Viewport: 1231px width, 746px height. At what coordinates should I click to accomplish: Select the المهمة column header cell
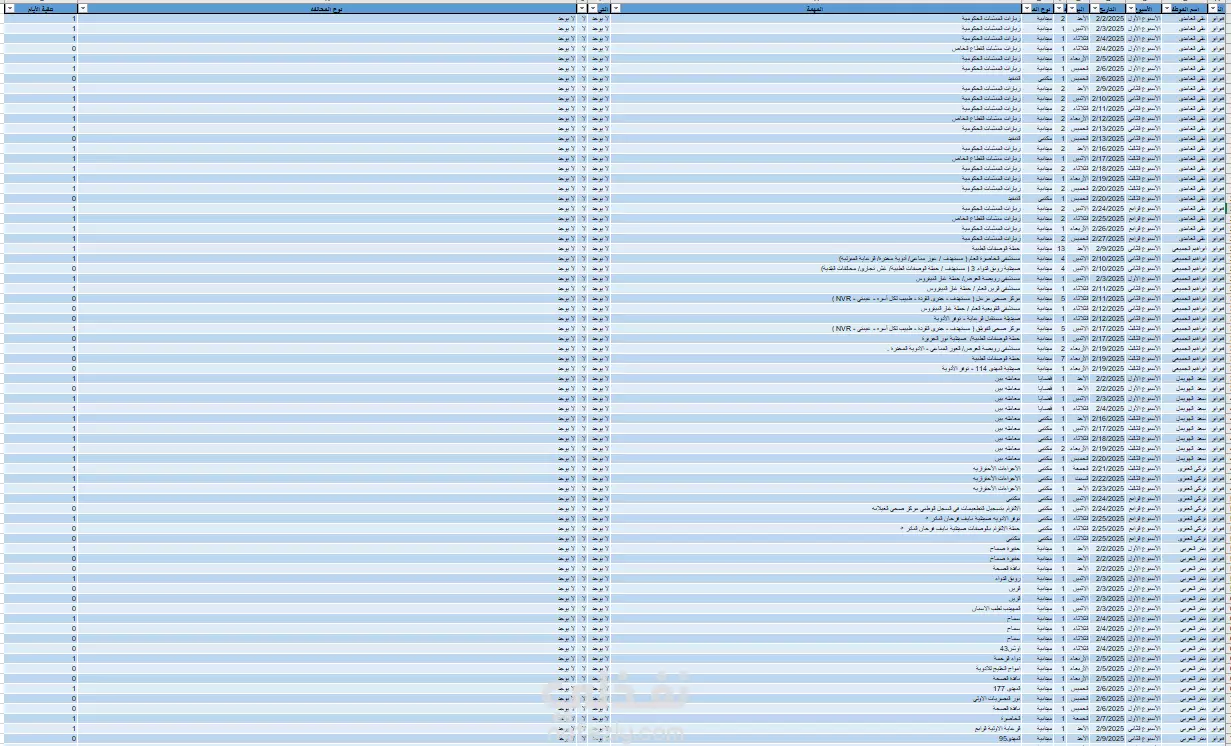click(815, 8)
